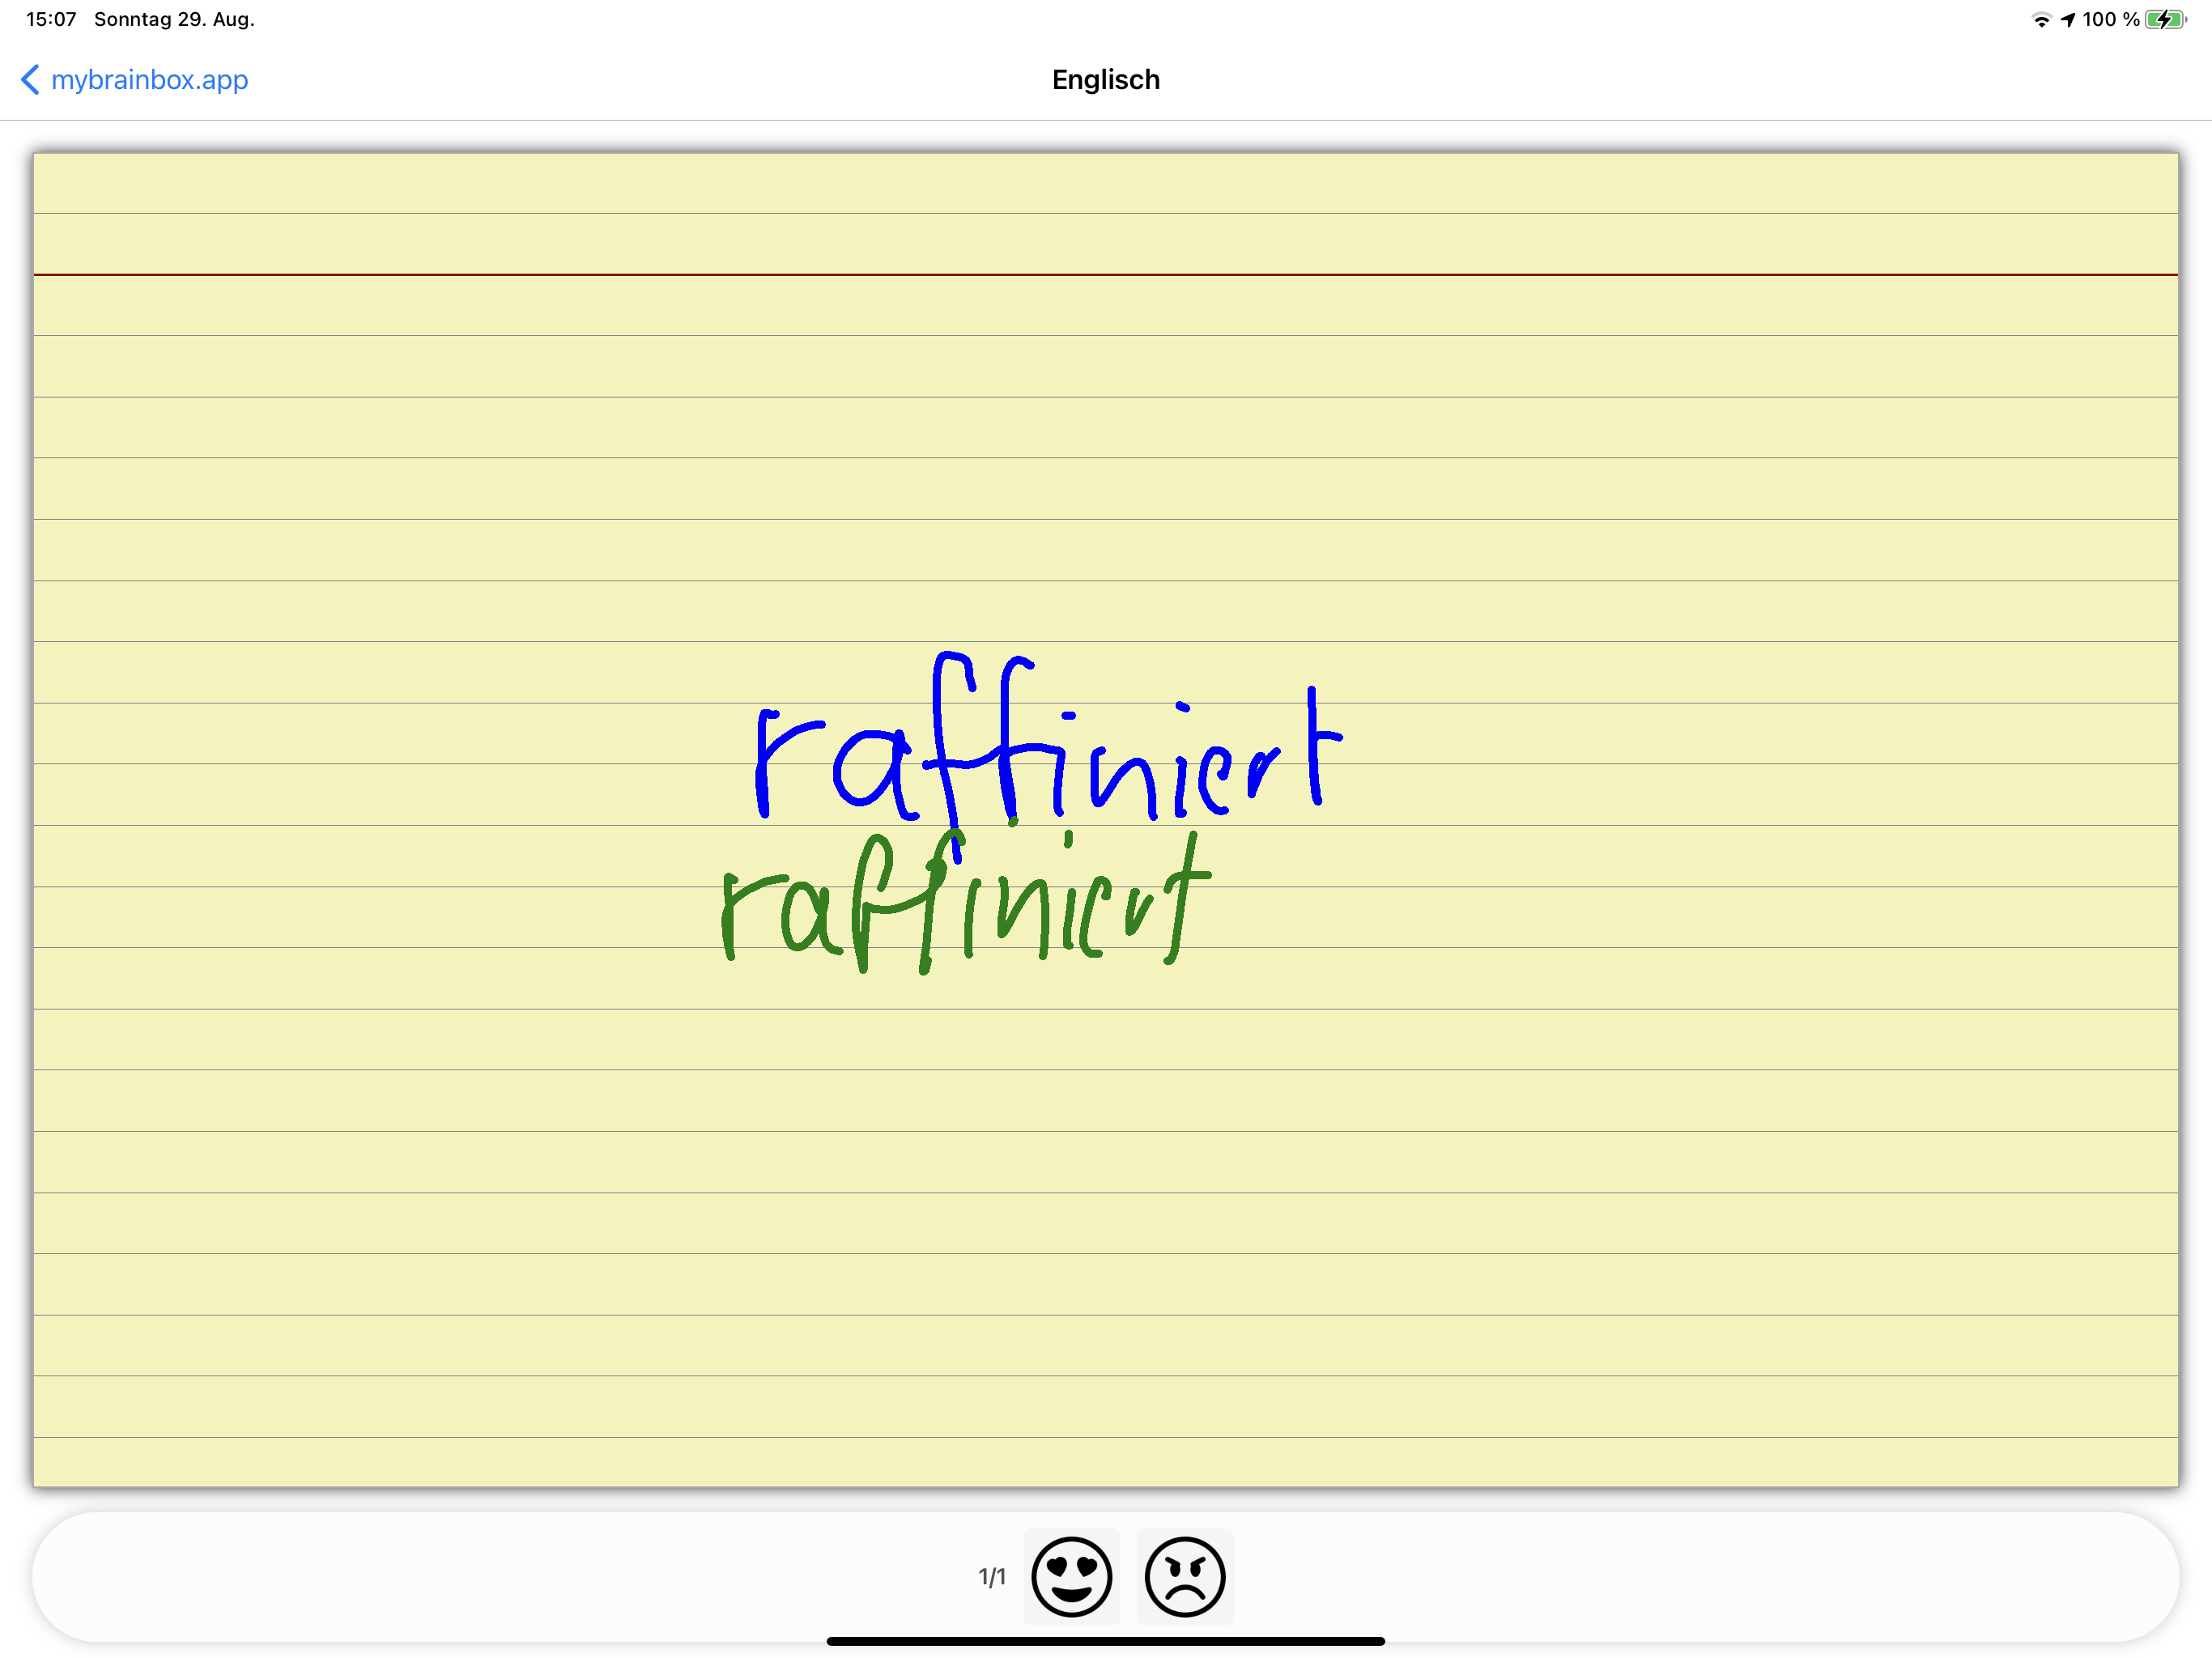
Task: Tap the Wi-Fi status icon
Action: (x=2041, y=20)
